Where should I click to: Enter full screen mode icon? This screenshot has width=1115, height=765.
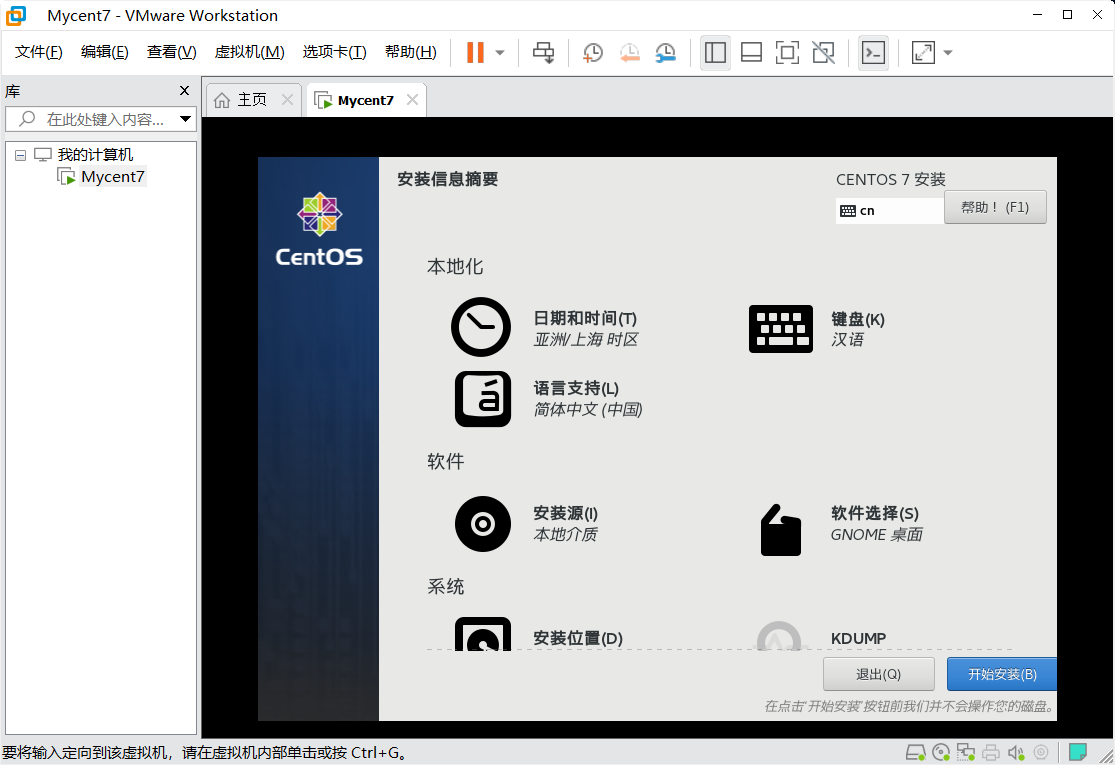pyautogui.click(x=787, y=53)
